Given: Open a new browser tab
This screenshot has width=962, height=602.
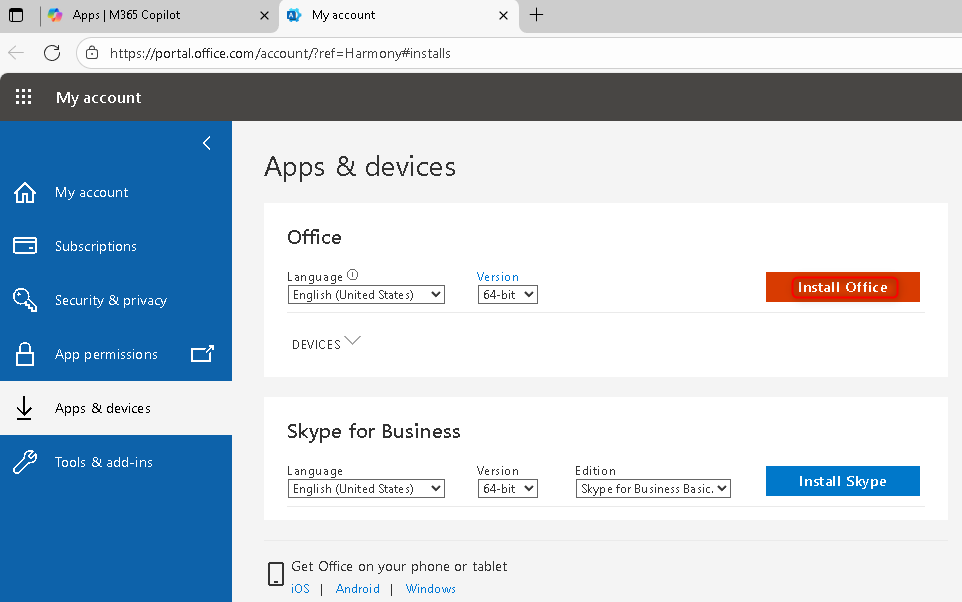Looking at the screenshot, I should coord(536,15).
